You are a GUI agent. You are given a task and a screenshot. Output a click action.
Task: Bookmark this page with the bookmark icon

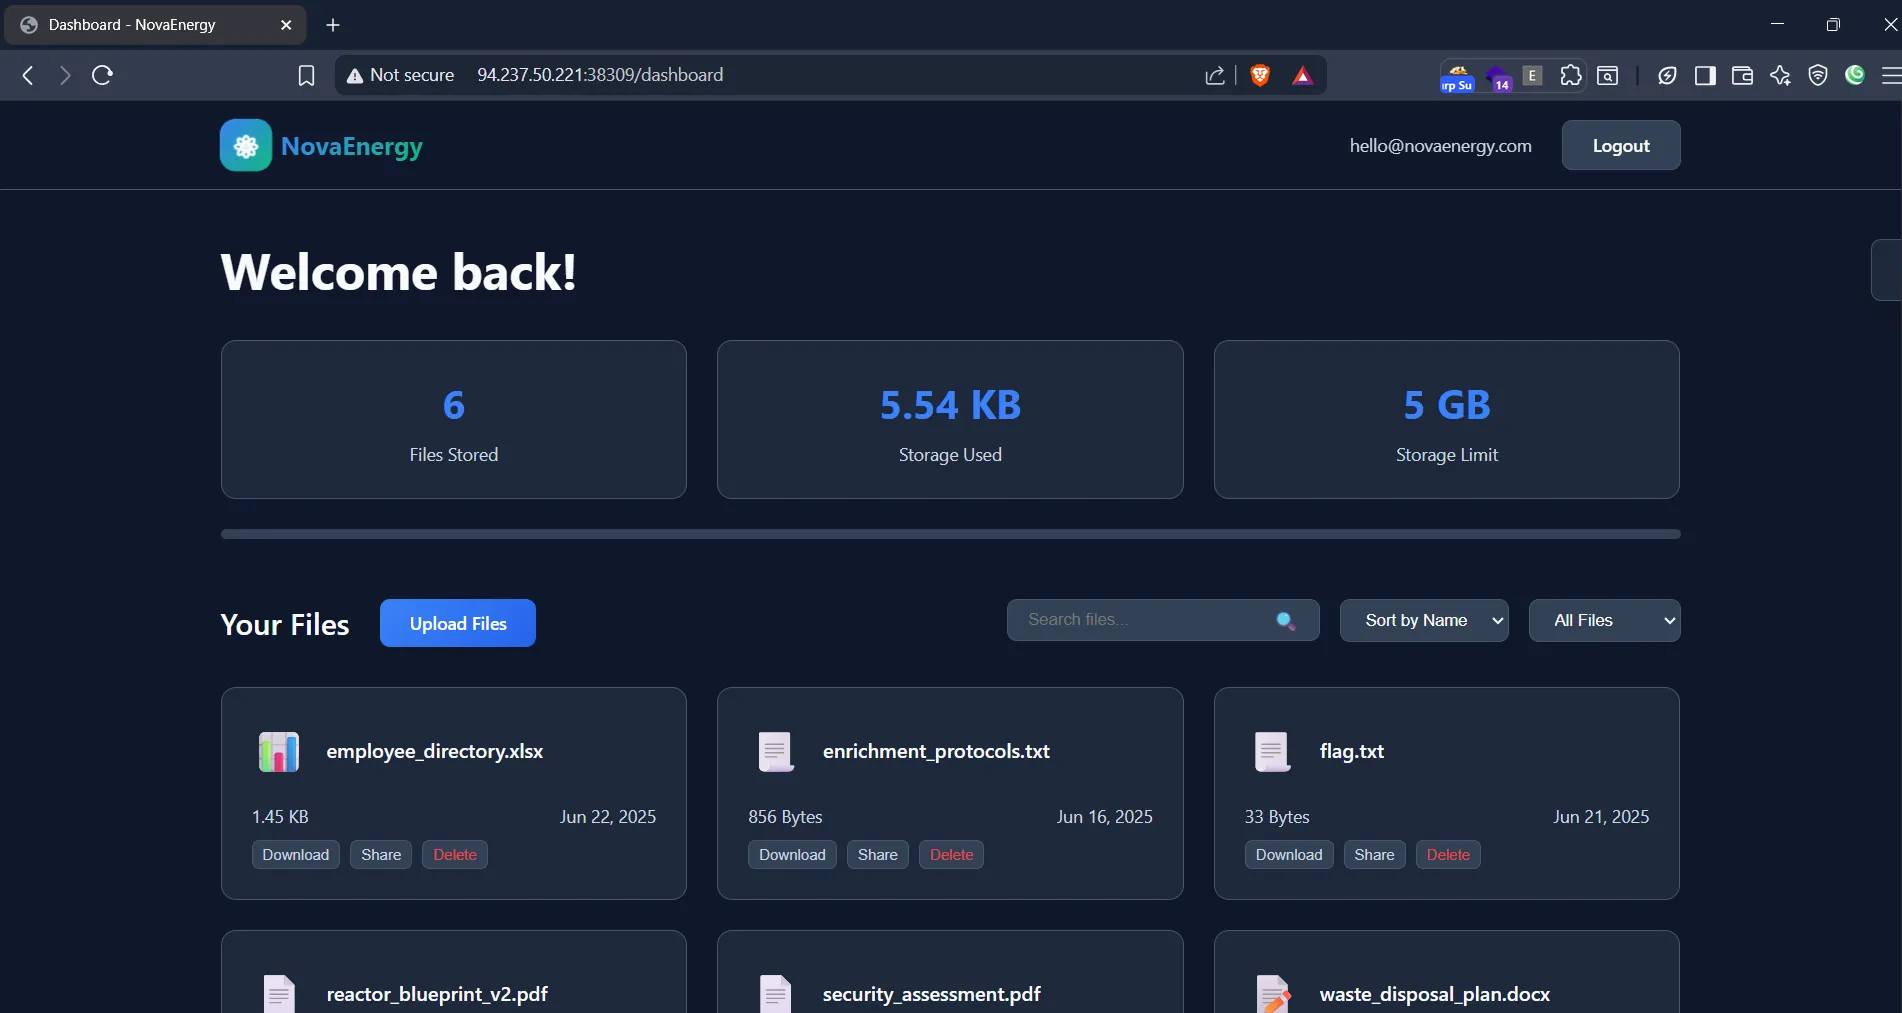pos(307,76)
